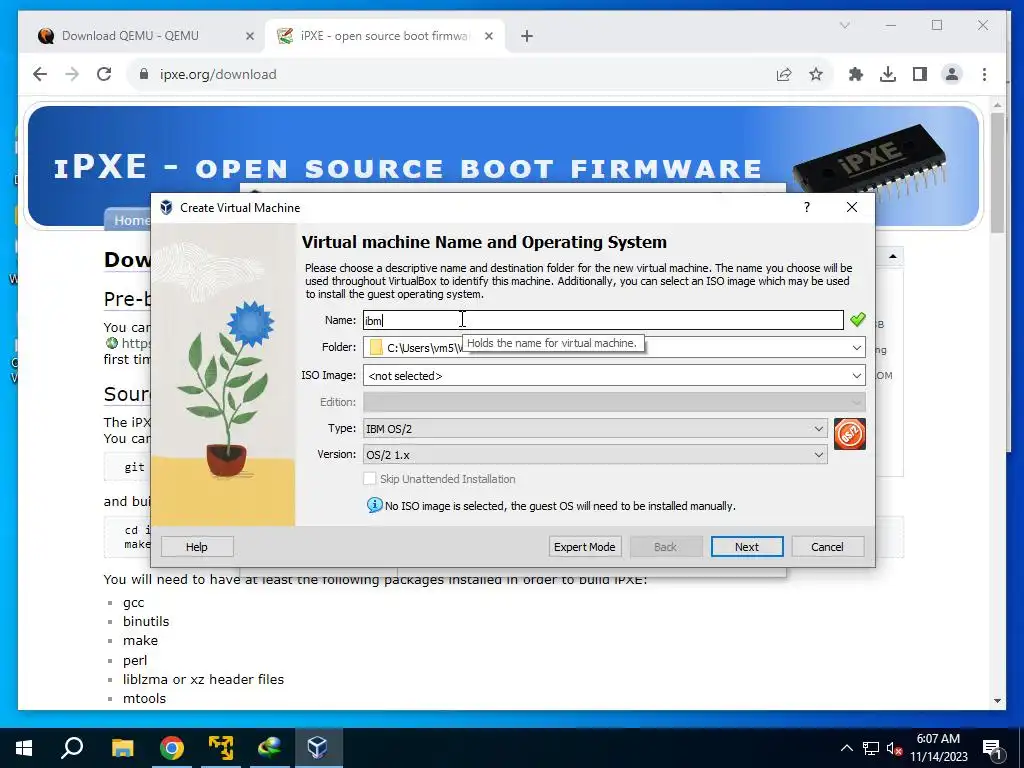1024x768 pixels.
Task: Cancel the virtual machine creation
Action: click(827, 547)
